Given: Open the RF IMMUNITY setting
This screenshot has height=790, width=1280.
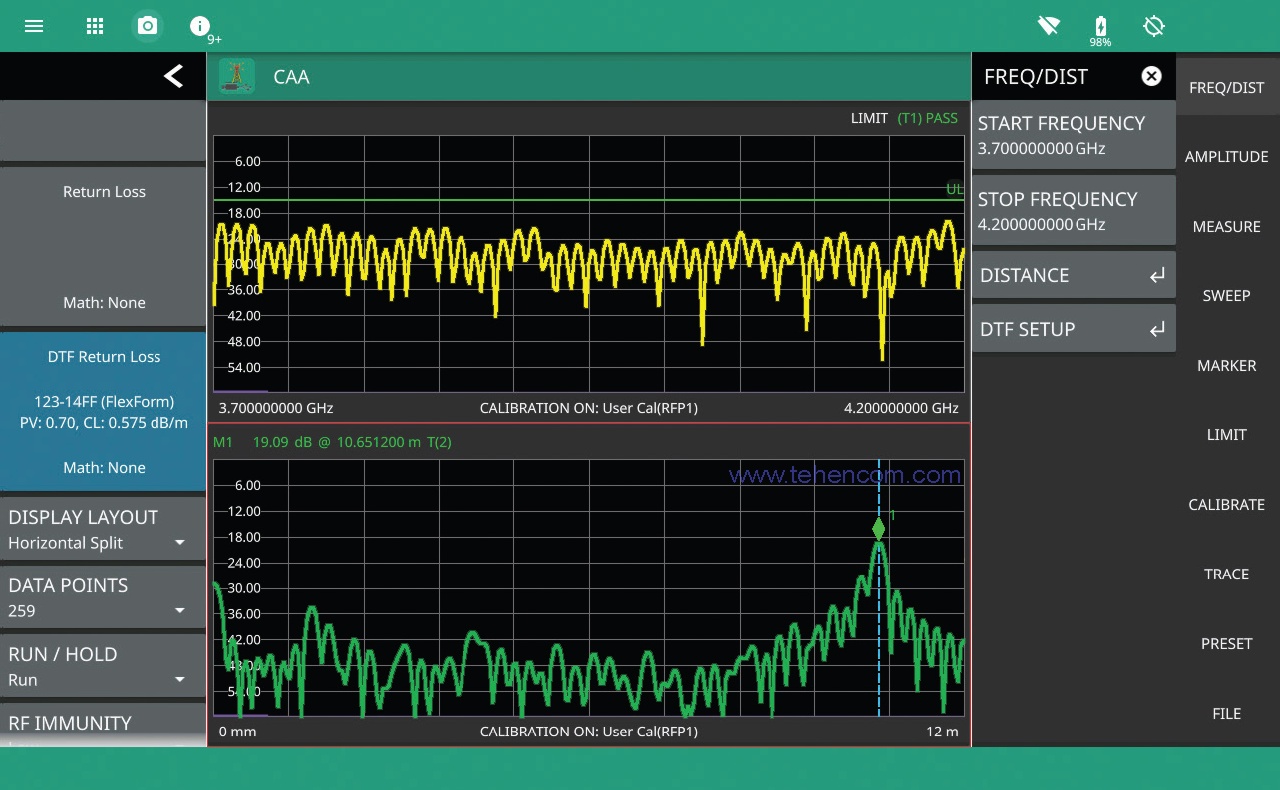Looking at the screenshot, I should tap(103, 725).
